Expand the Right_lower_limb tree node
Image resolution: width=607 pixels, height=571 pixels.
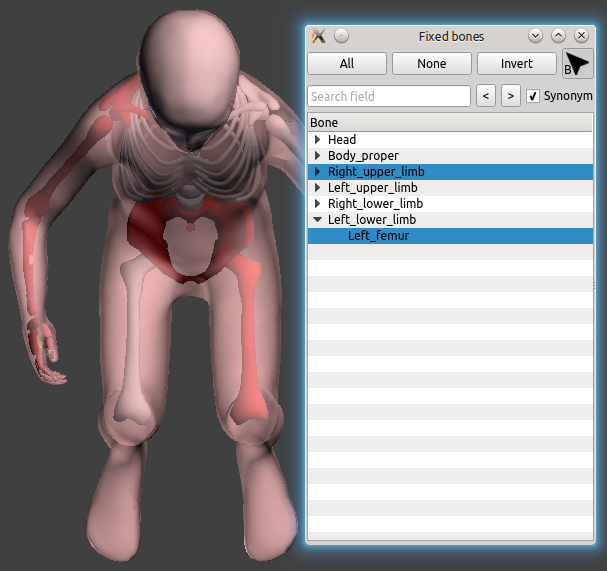coord(317,204)
